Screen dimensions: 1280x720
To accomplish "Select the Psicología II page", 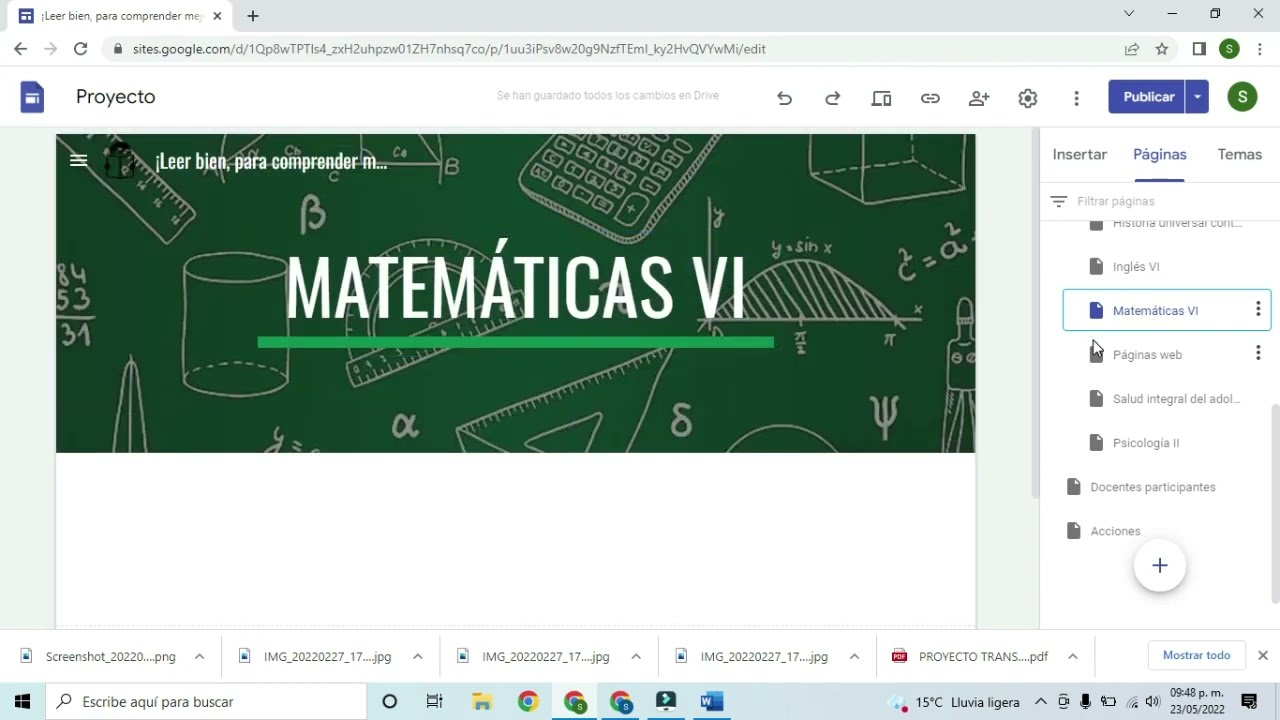I will [x=1166, y=443].
